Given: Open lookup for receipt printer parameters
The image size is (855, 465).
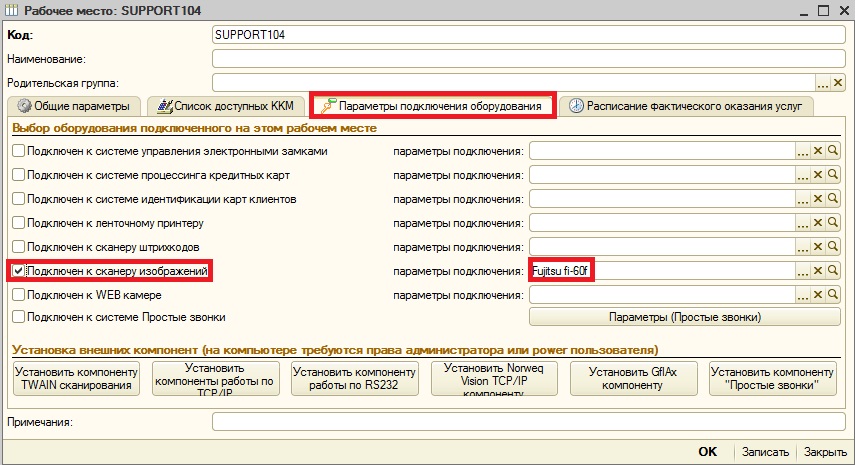Looking at the screenshot, I should (x=833, y=223).
